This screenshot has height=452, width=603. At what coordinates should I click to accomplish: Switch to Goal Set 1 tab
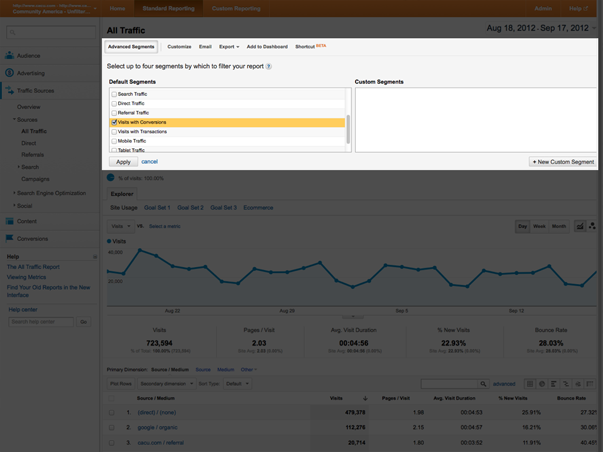[157, 208]
